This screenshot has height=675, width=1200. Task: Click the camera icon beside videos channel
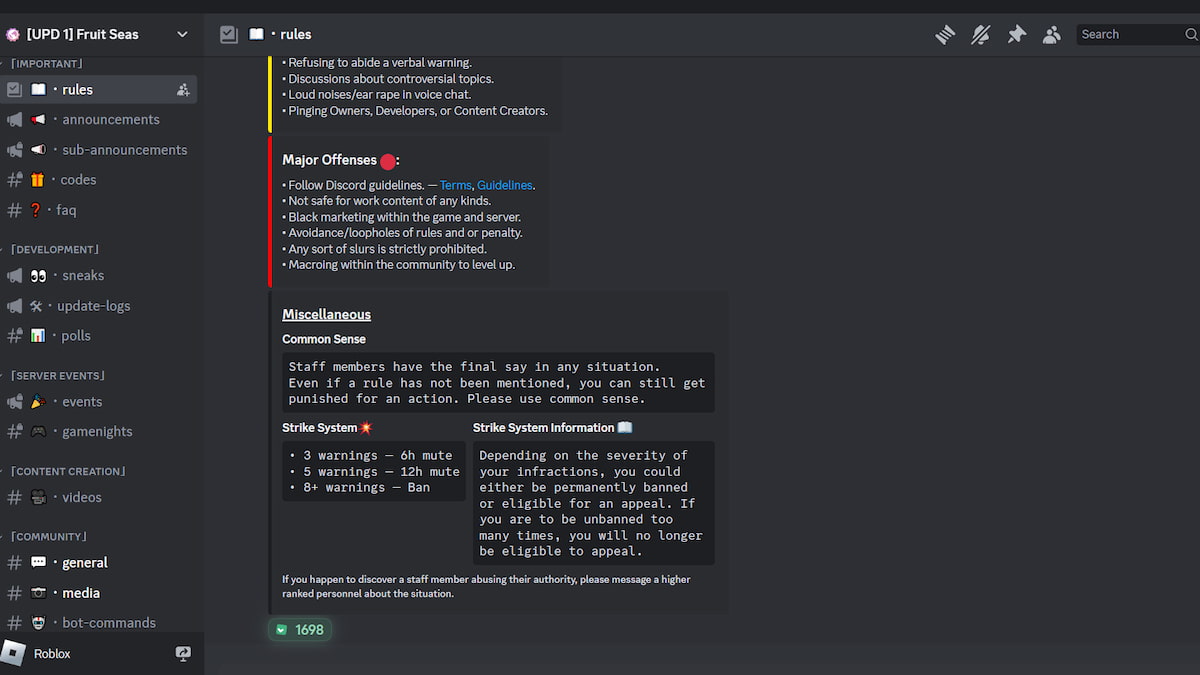click(38, 497)
